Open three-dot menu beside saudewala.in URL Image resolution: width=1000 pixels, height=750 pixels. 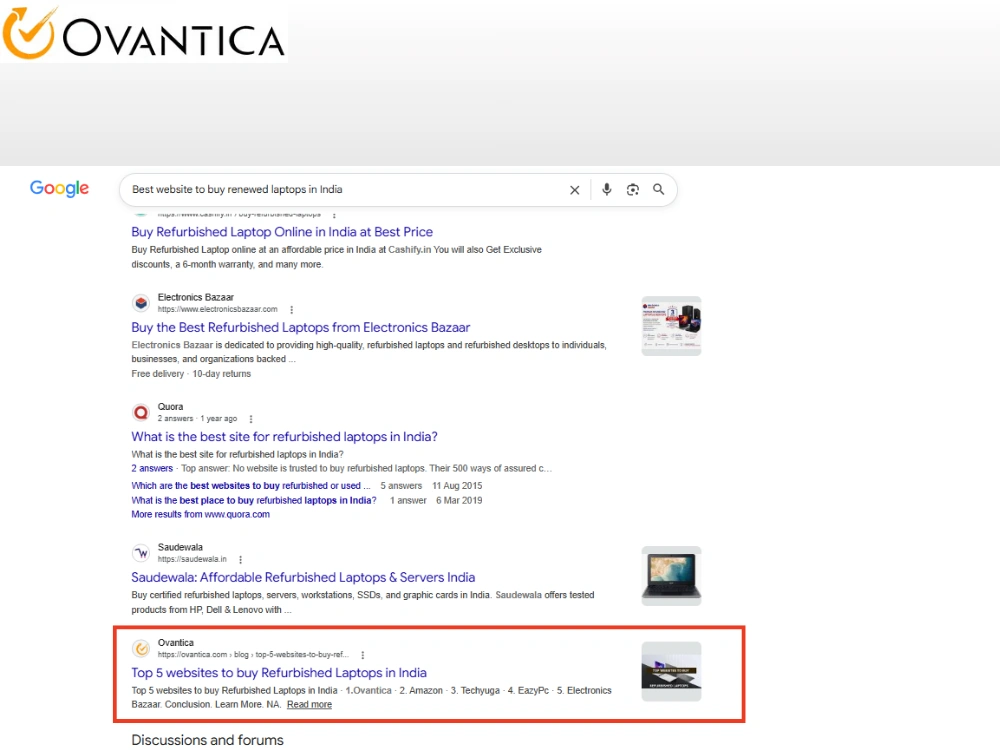tap(240, 559)
